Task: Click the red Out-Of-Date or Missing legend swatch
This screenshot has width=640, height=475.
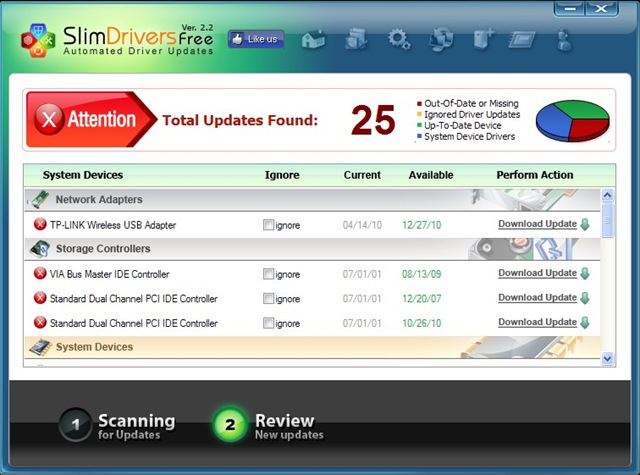Action: coord(419,104)
